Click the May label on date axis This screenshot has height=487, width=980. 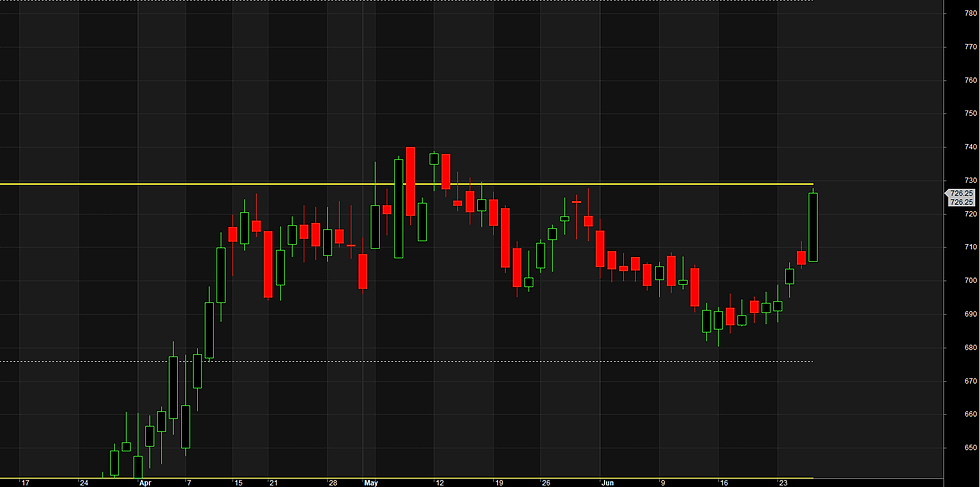371,483
